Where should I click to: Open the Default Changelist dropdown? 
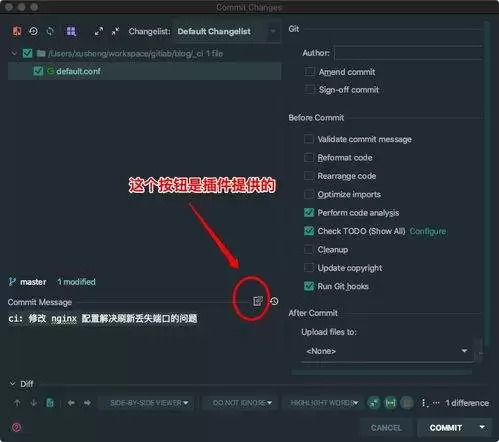coord(228,32)
